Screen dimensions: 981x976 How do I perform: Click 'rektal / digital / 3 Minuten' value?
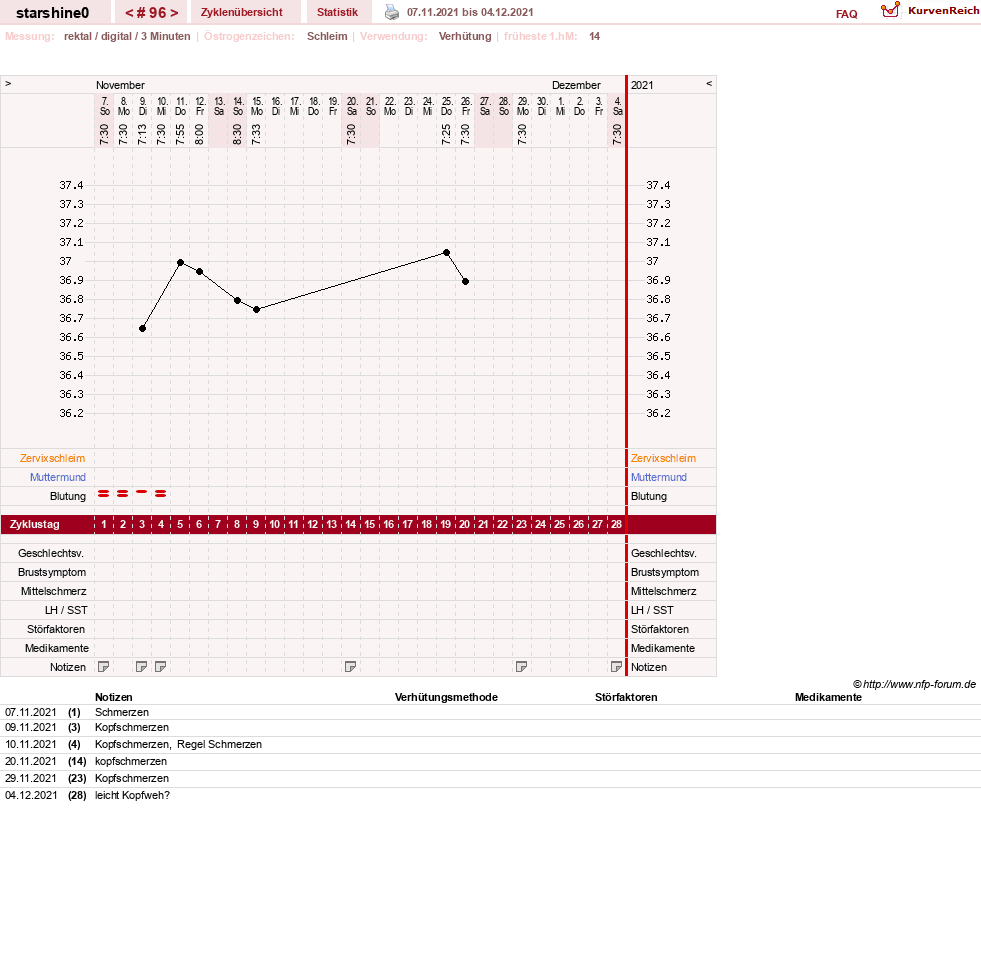coord(127,36)
